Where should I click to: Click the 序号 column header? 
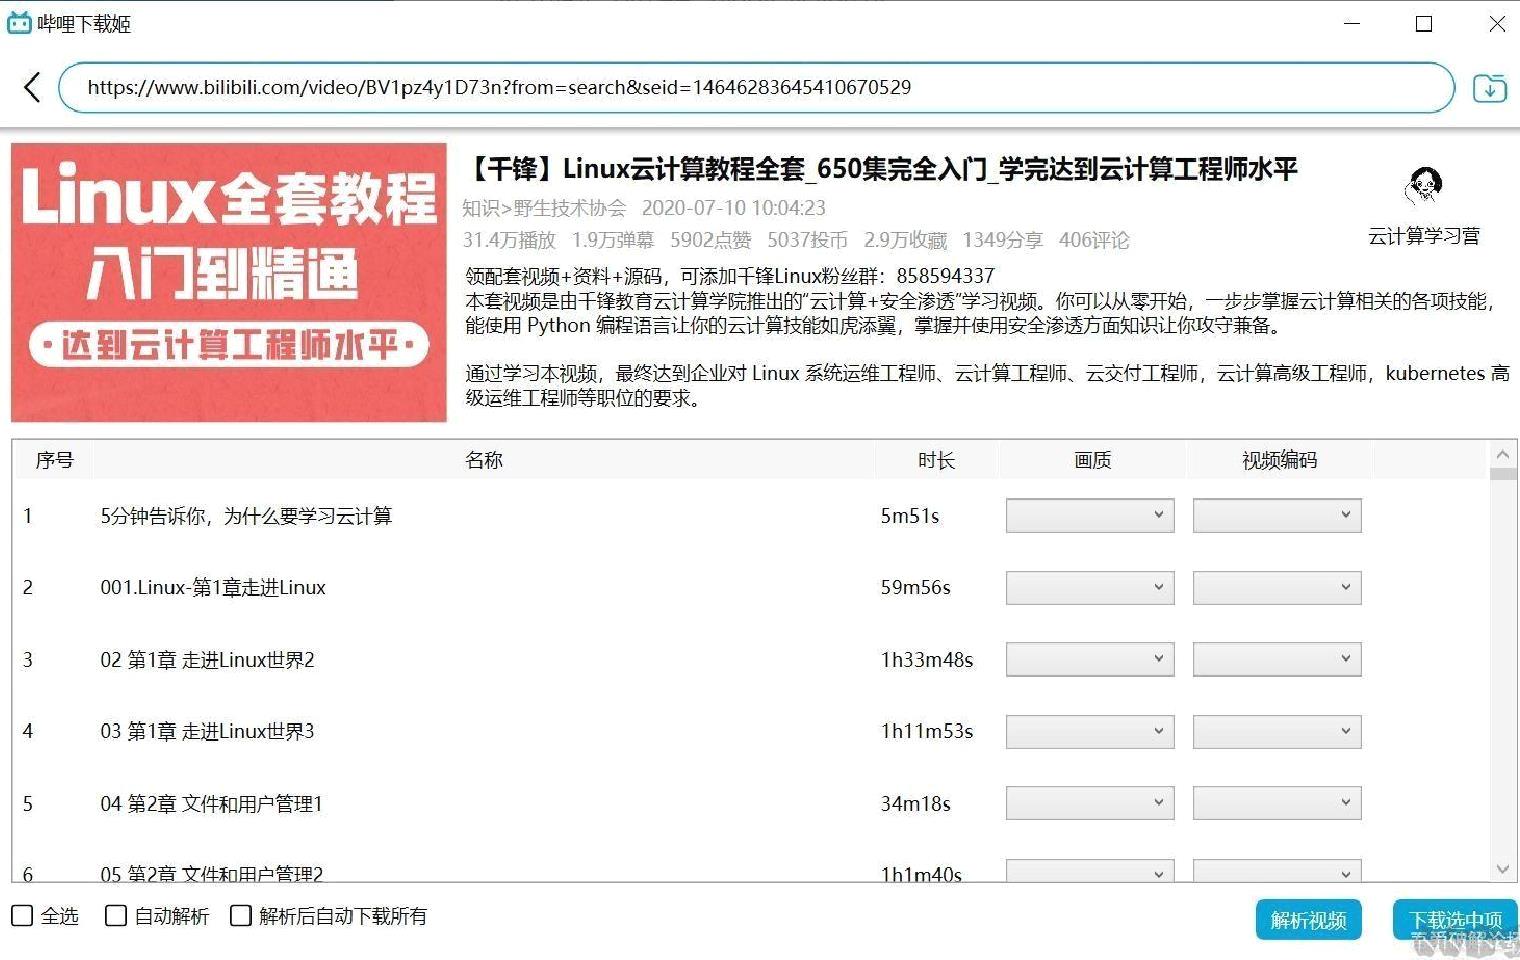point(54,460)
